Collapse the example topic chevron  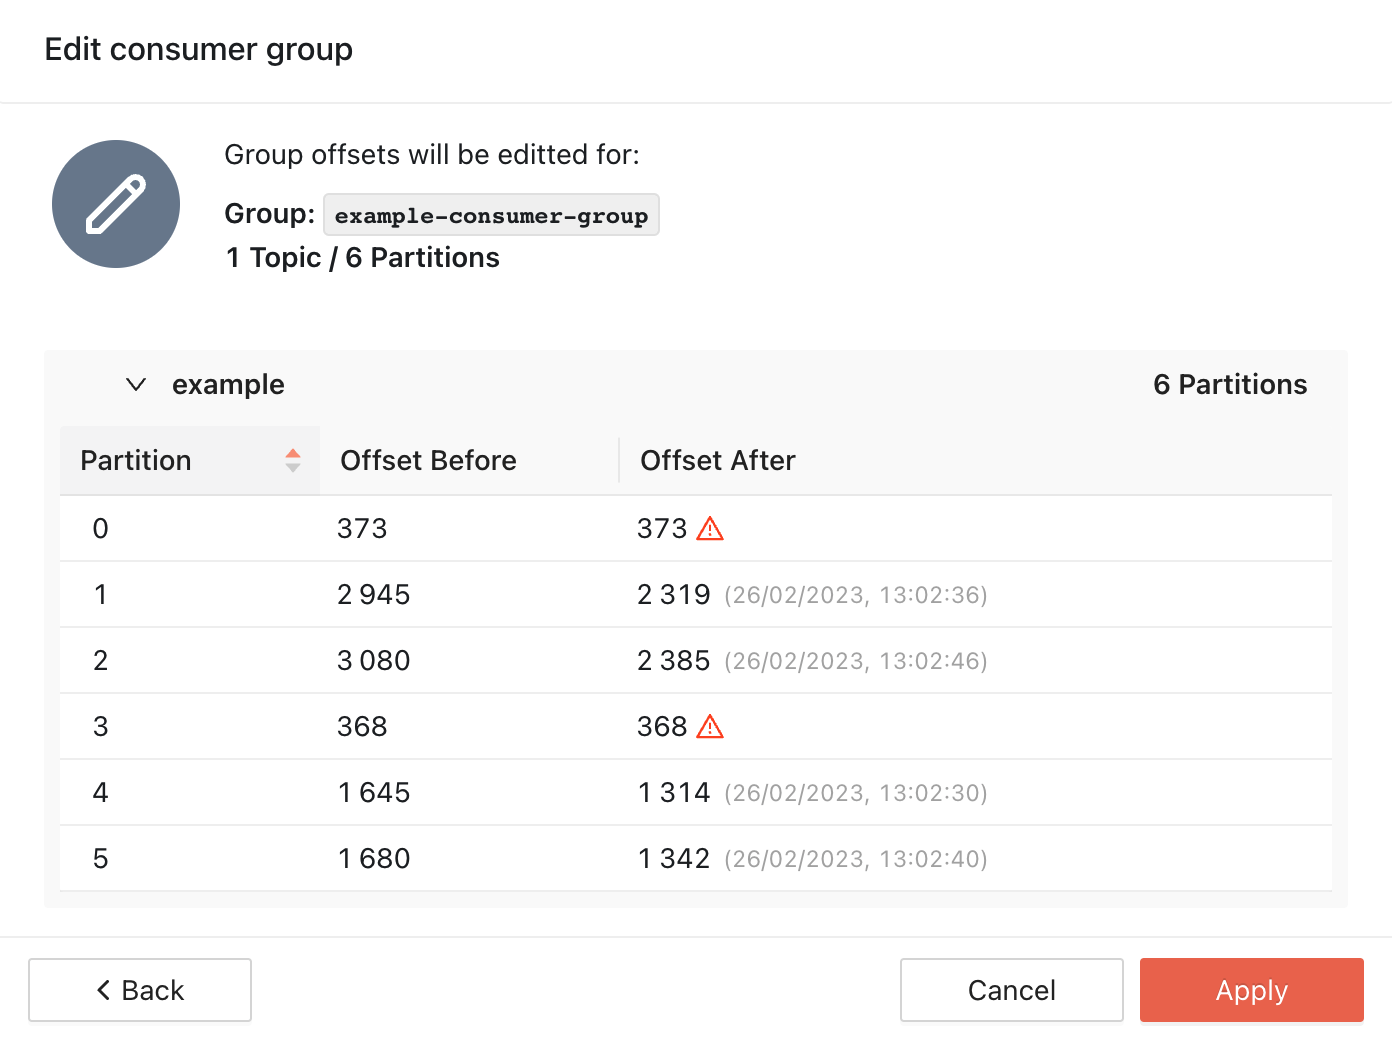[136, 384]
